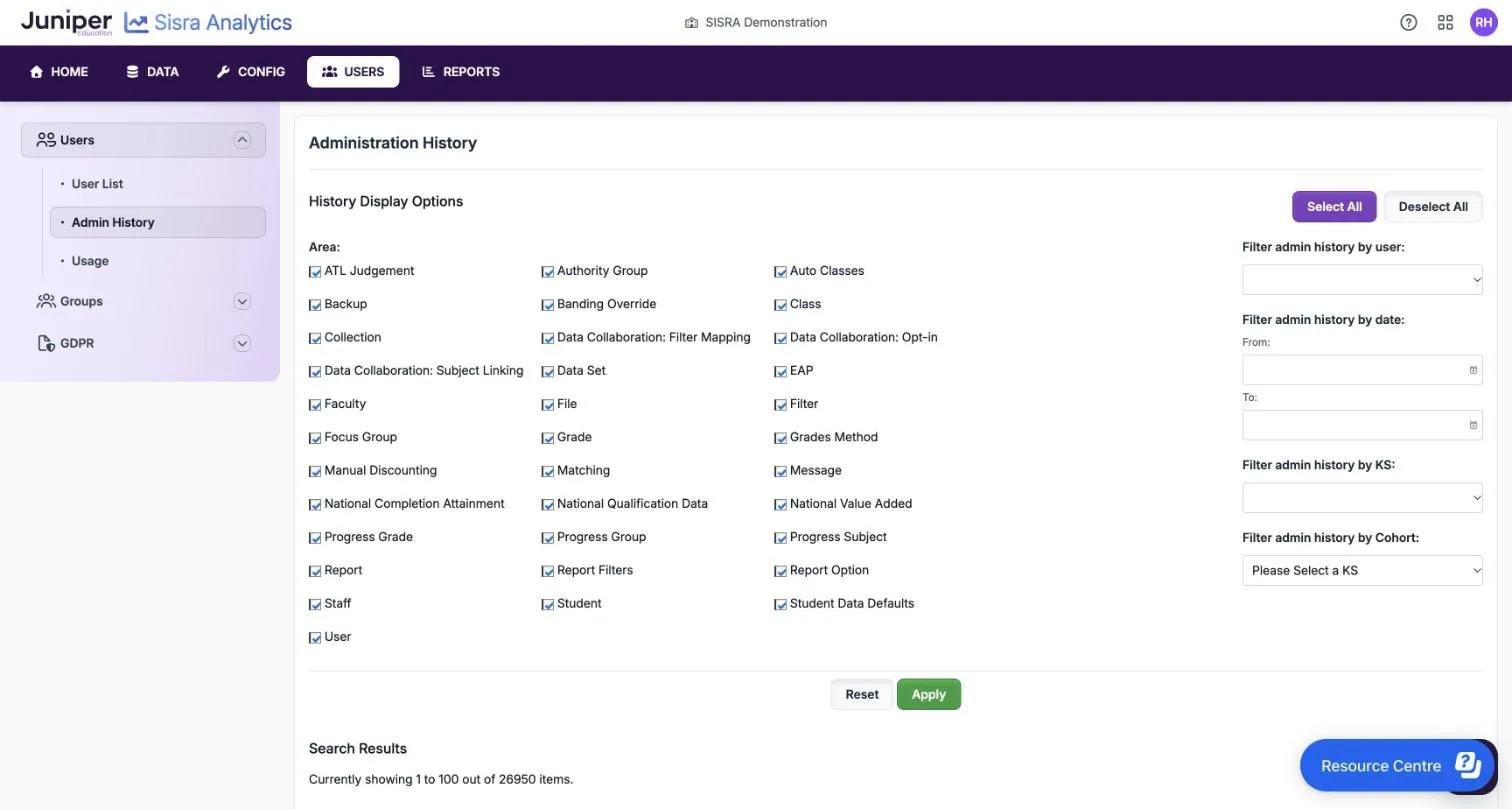
Task: Toggle the Grades Method checkbox
Action: tap(781, 438)
